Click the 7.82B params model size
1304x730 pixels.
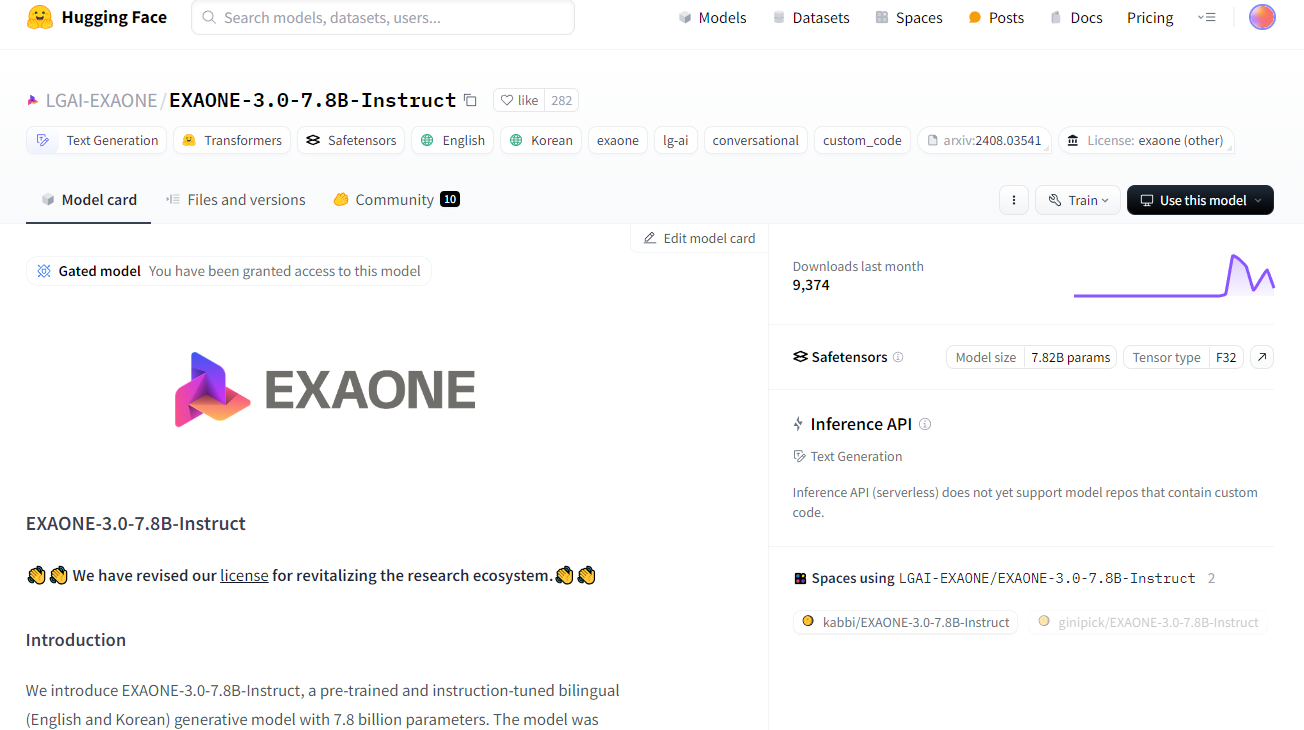tap(1070, 357)
